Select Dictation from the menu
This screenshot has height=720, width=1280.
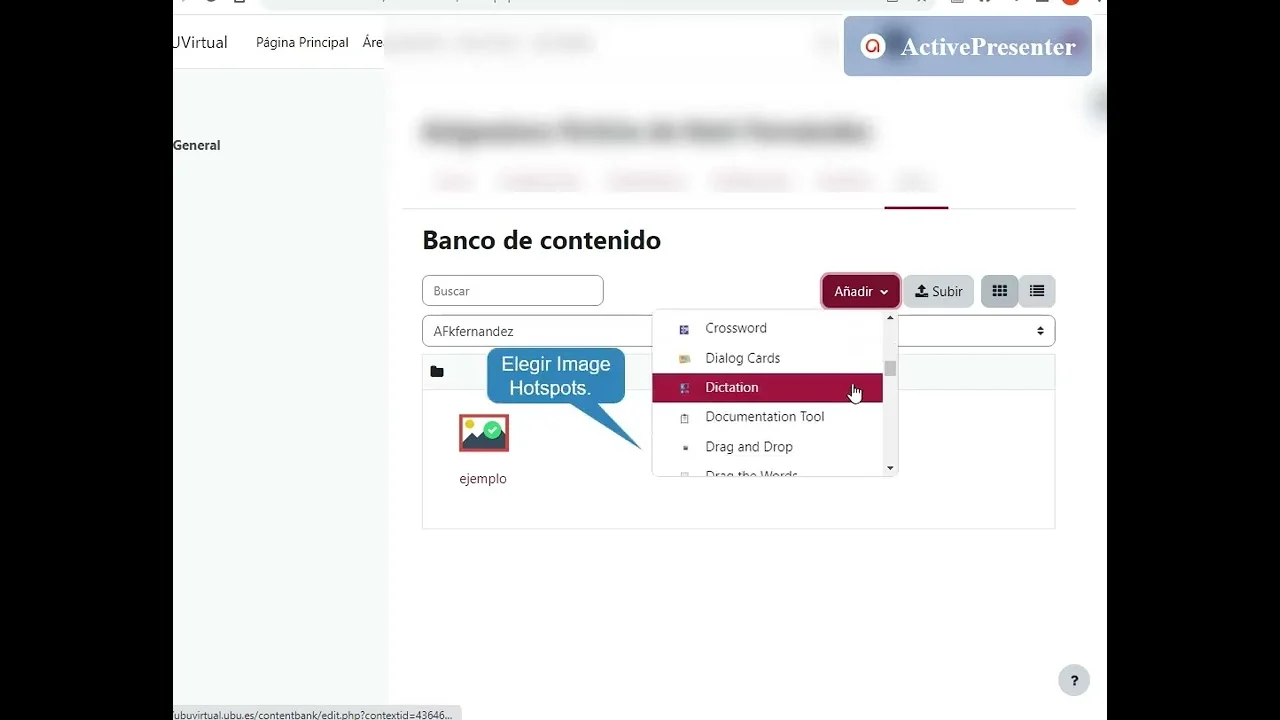(732, 388)
